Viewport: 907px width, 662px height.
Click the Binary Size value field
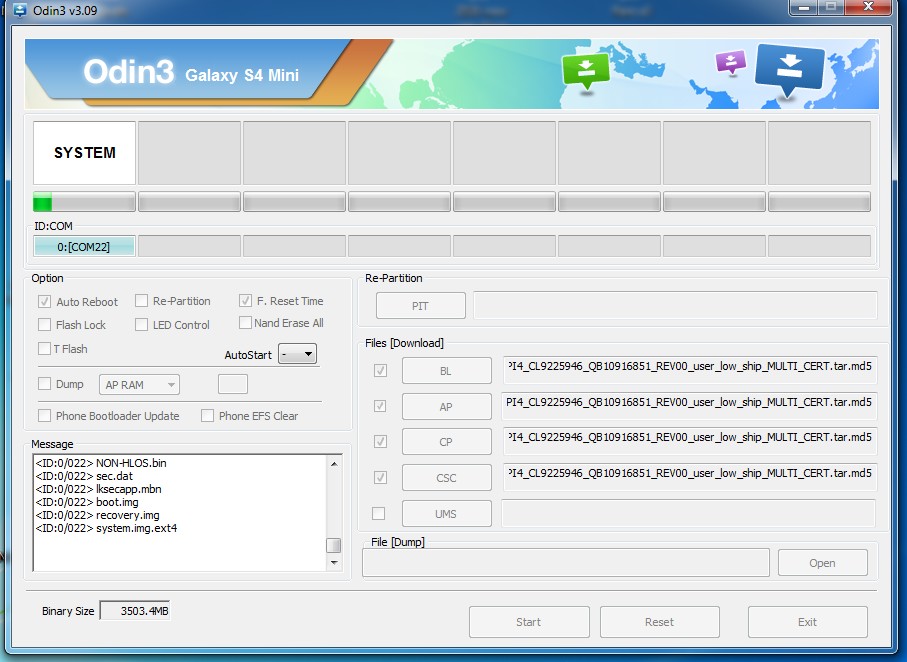[135, 610]
